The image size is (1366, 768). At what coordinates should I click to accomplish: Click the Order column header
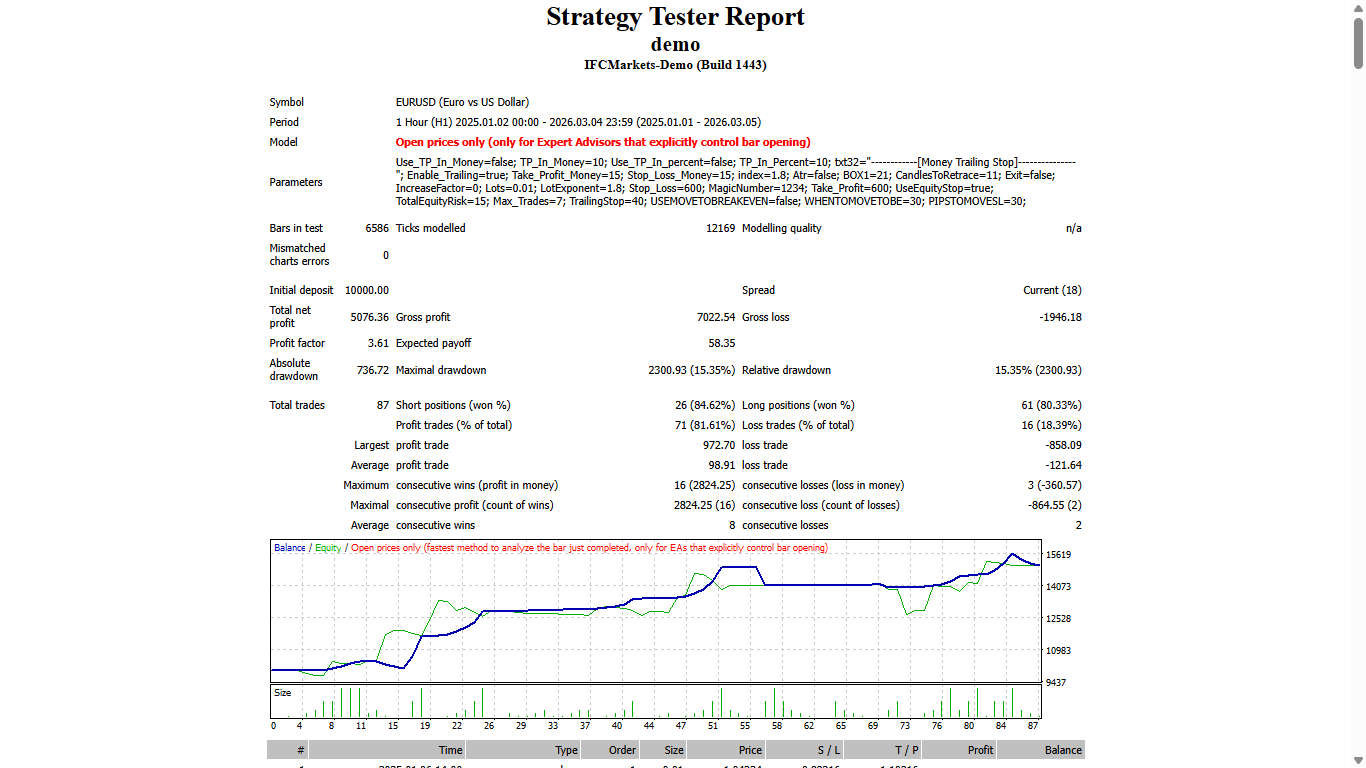click(621, 750)
